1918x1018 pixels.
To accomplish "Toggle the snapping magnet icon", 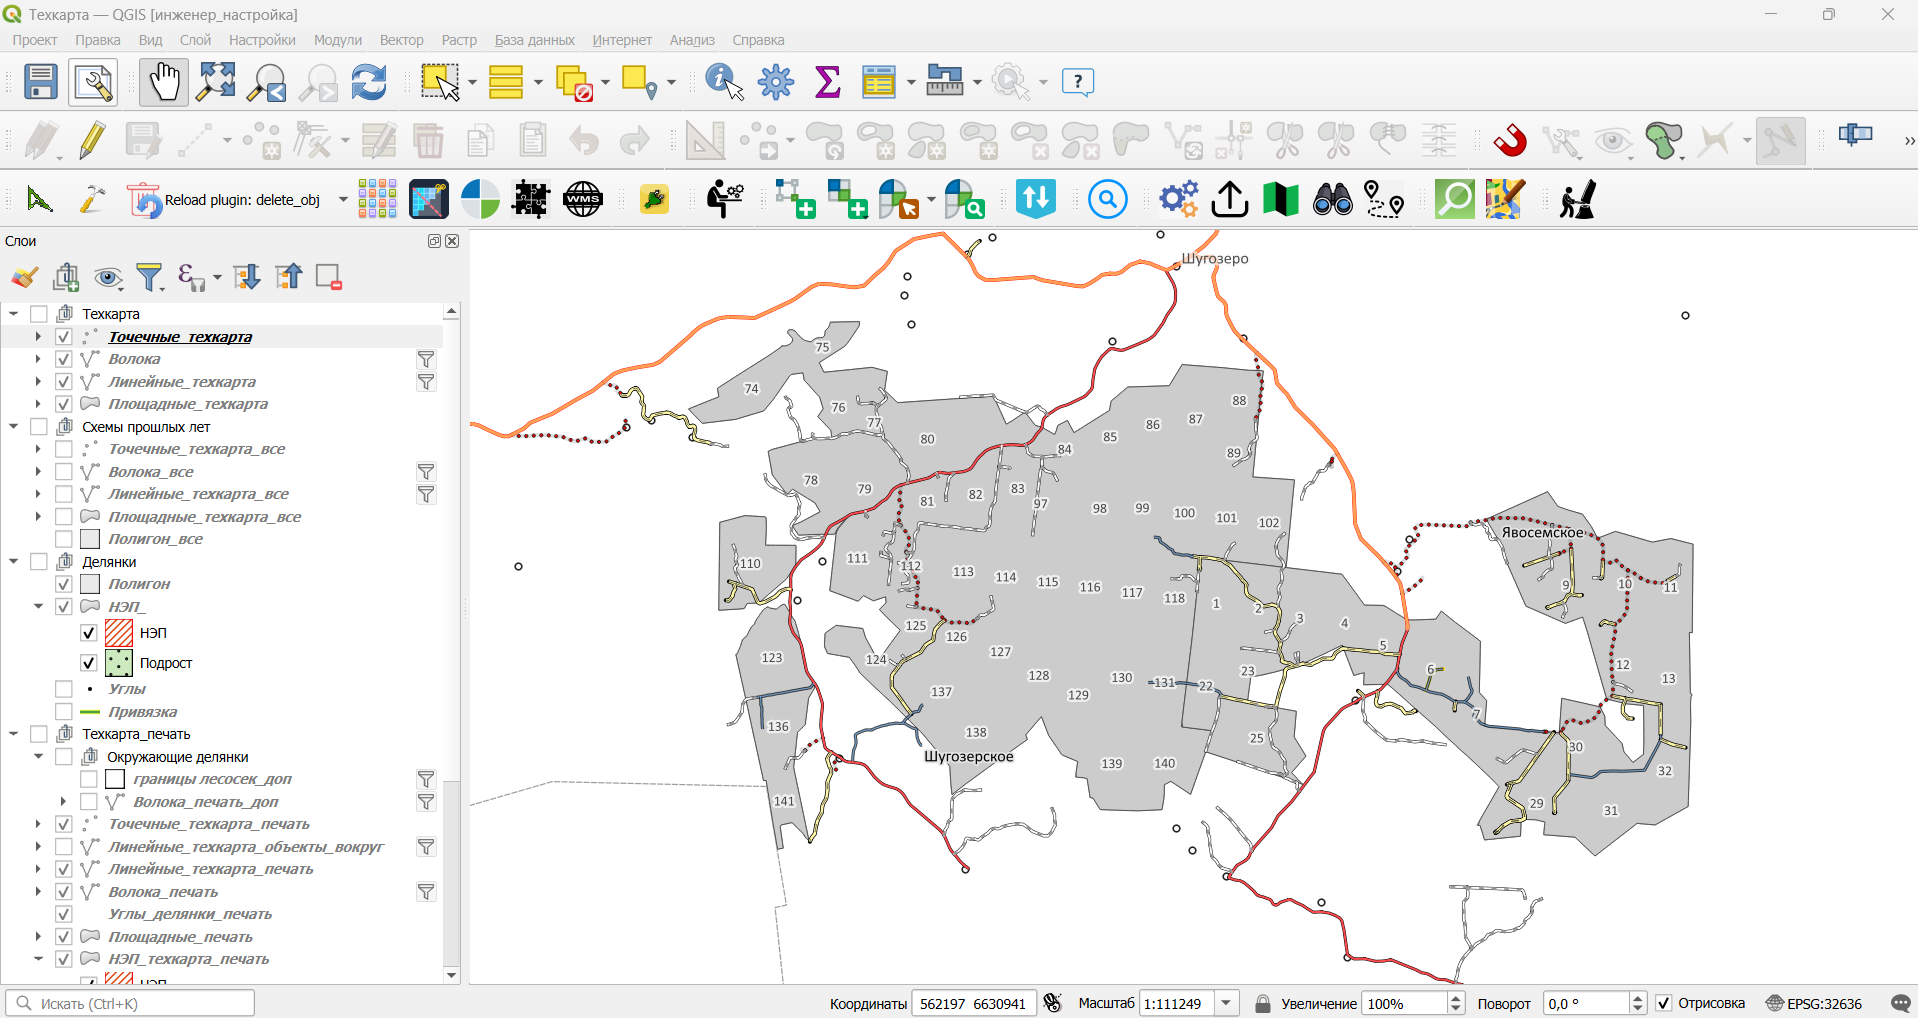I will [x=1510, y=140].
